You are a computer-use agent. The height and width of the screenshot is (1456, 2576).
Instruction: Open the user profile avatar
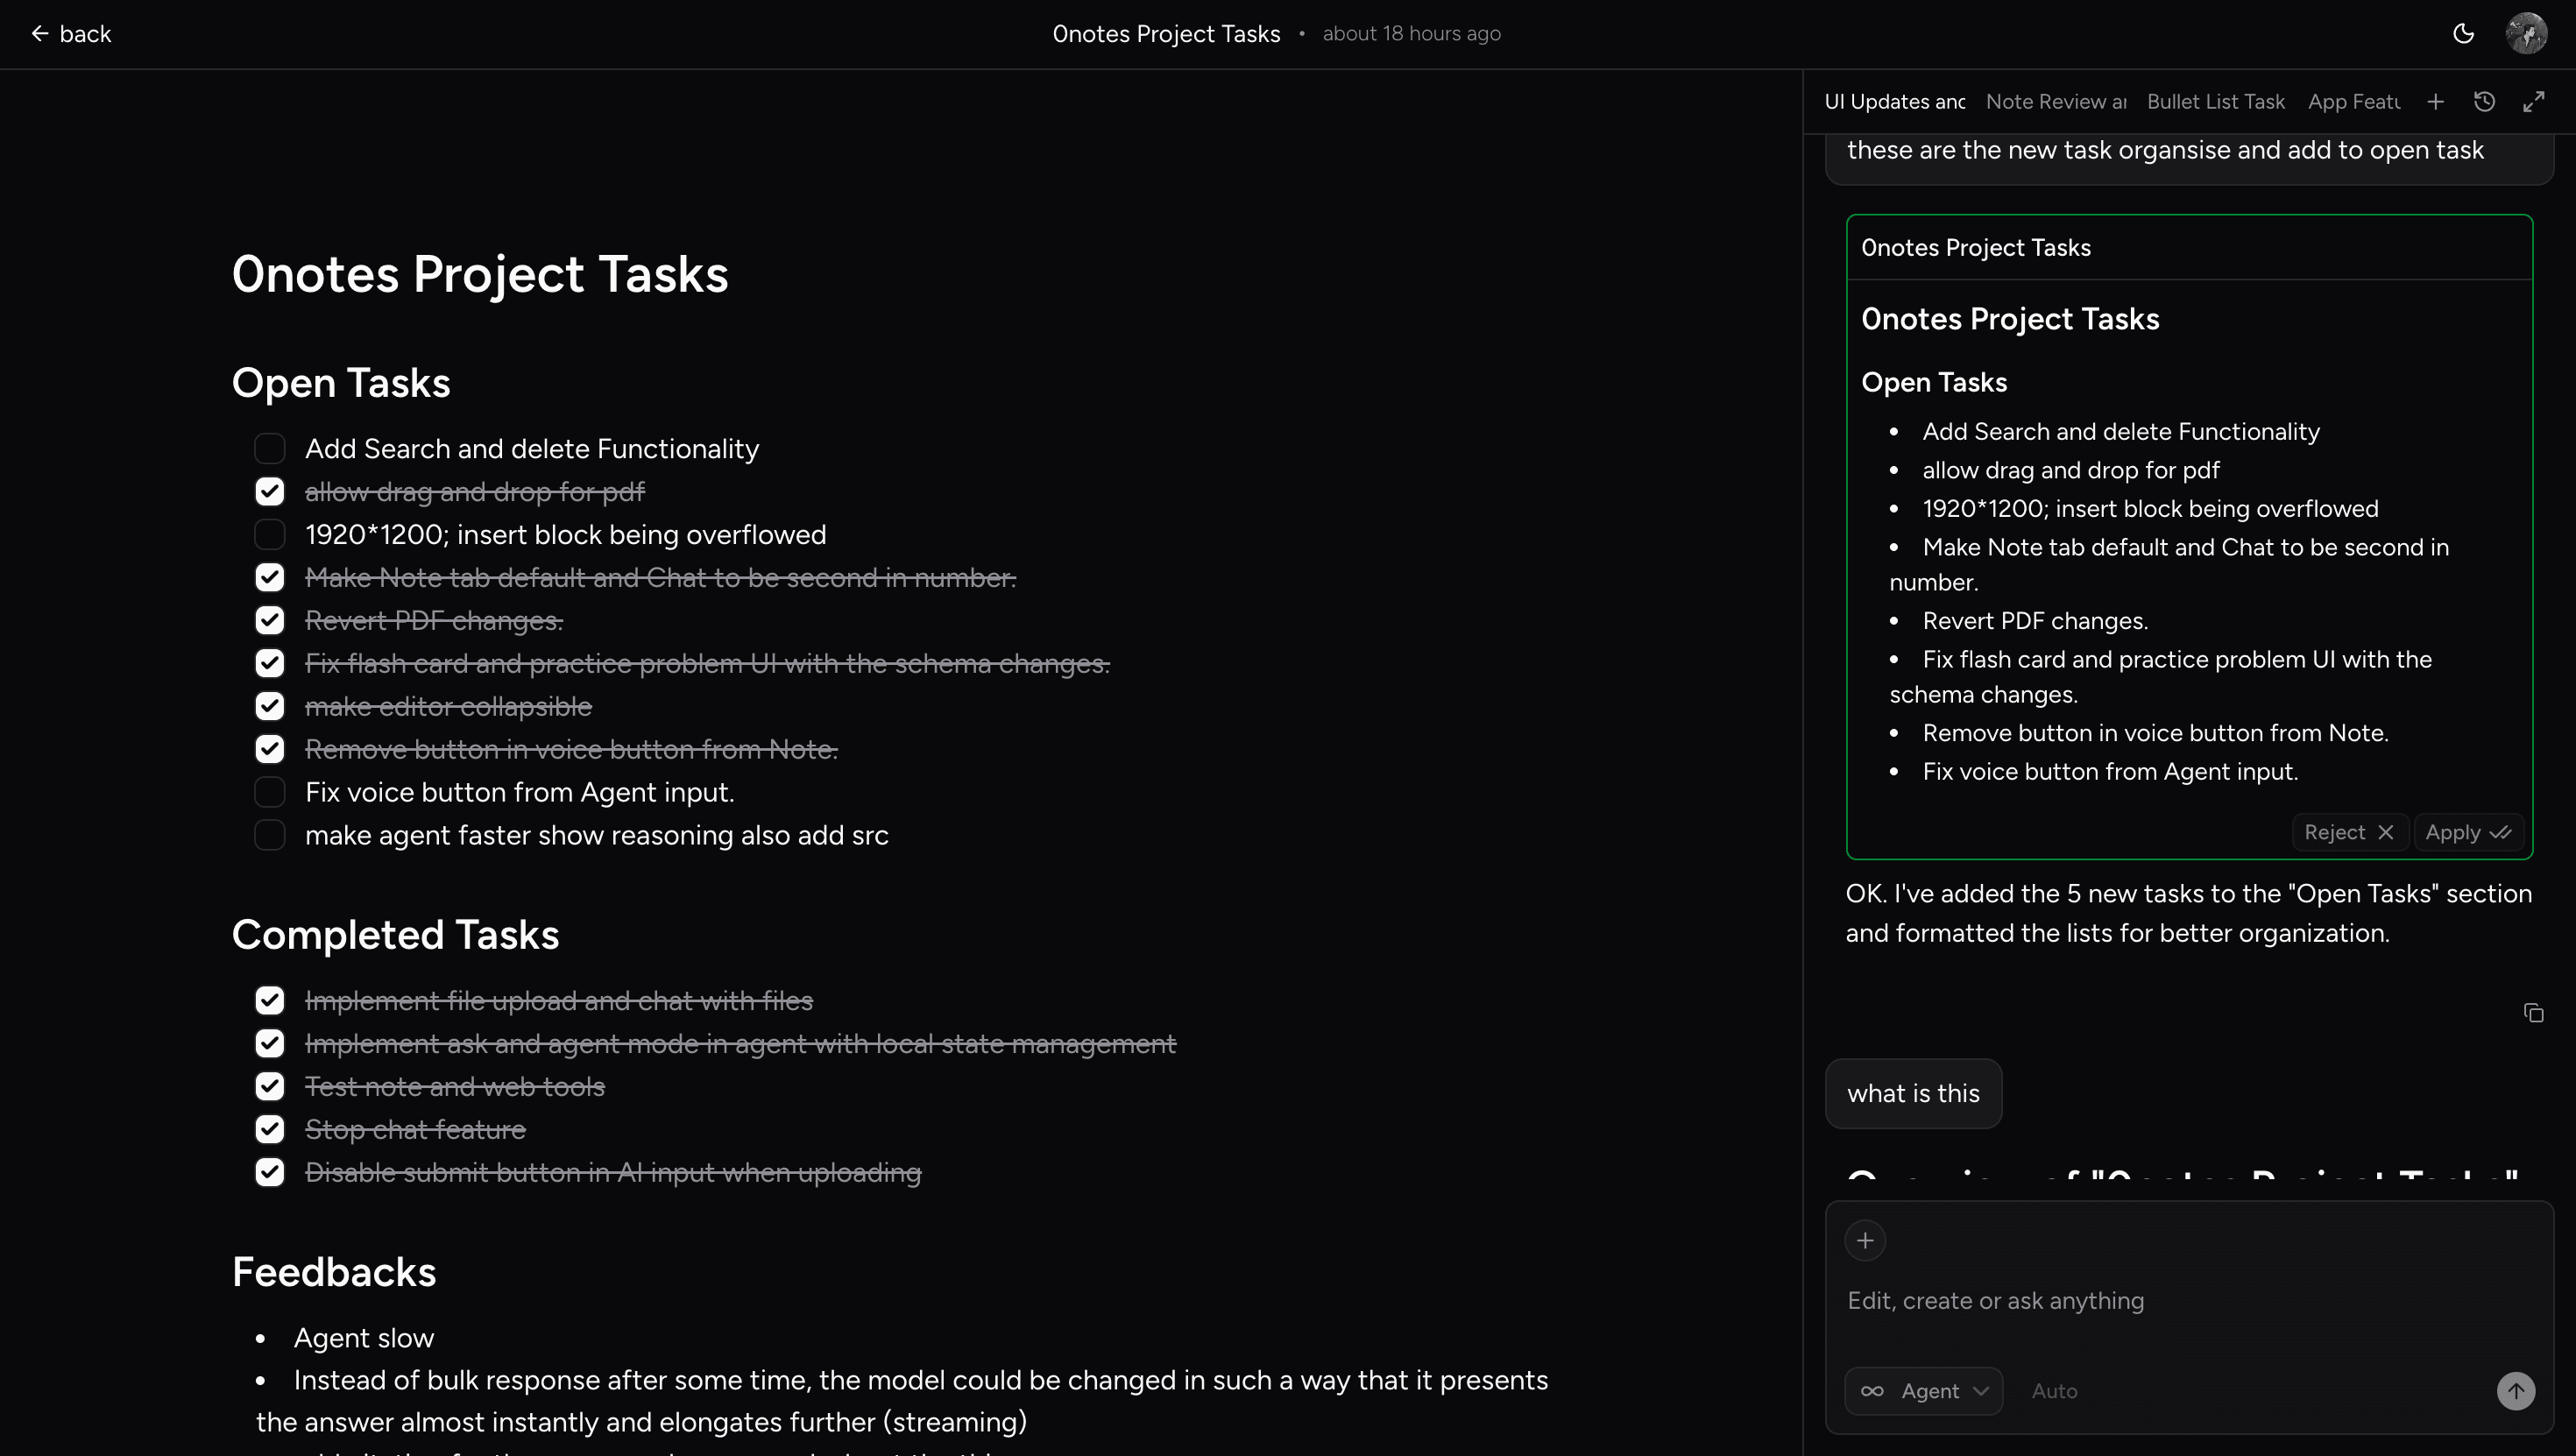point(2526,33)
